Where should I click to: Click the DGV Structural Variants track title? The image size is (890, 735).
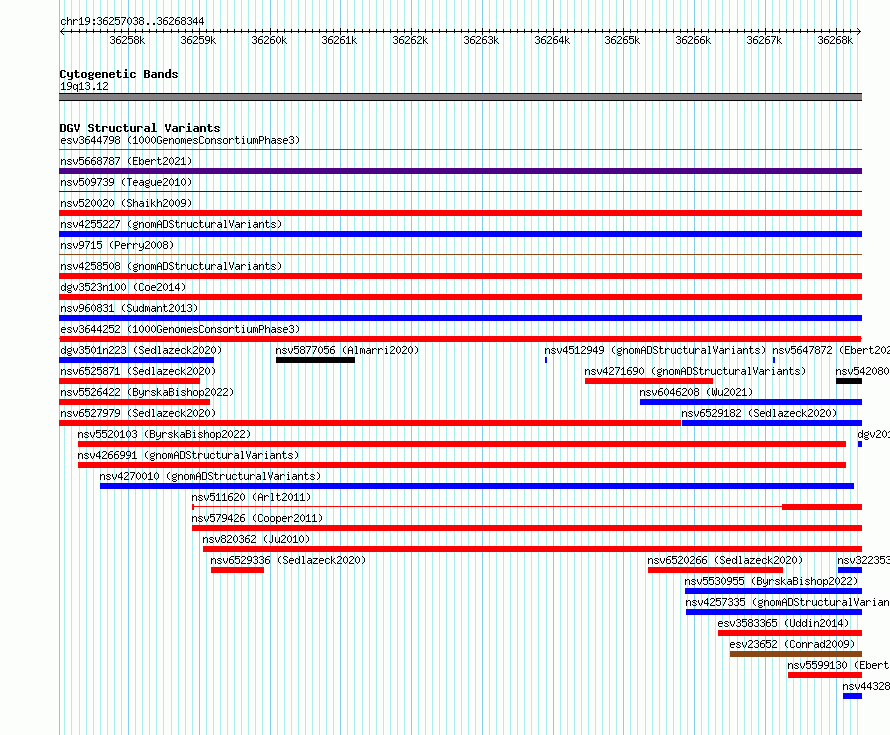pos(140,128)
